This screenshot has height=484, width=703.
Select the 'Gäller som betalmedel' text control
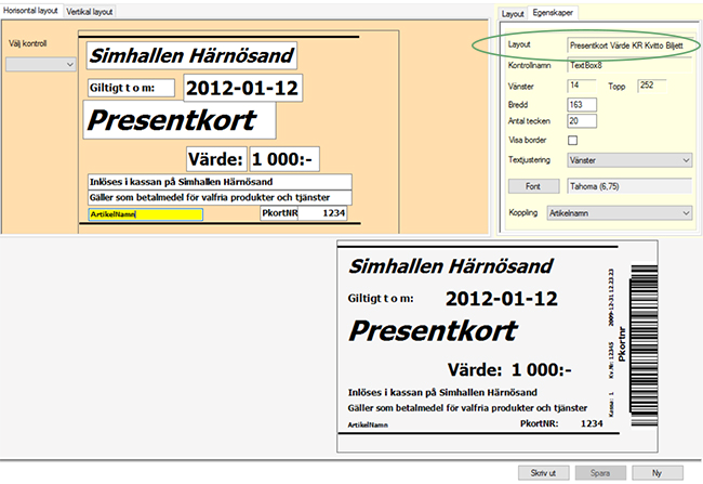point(220,198)
